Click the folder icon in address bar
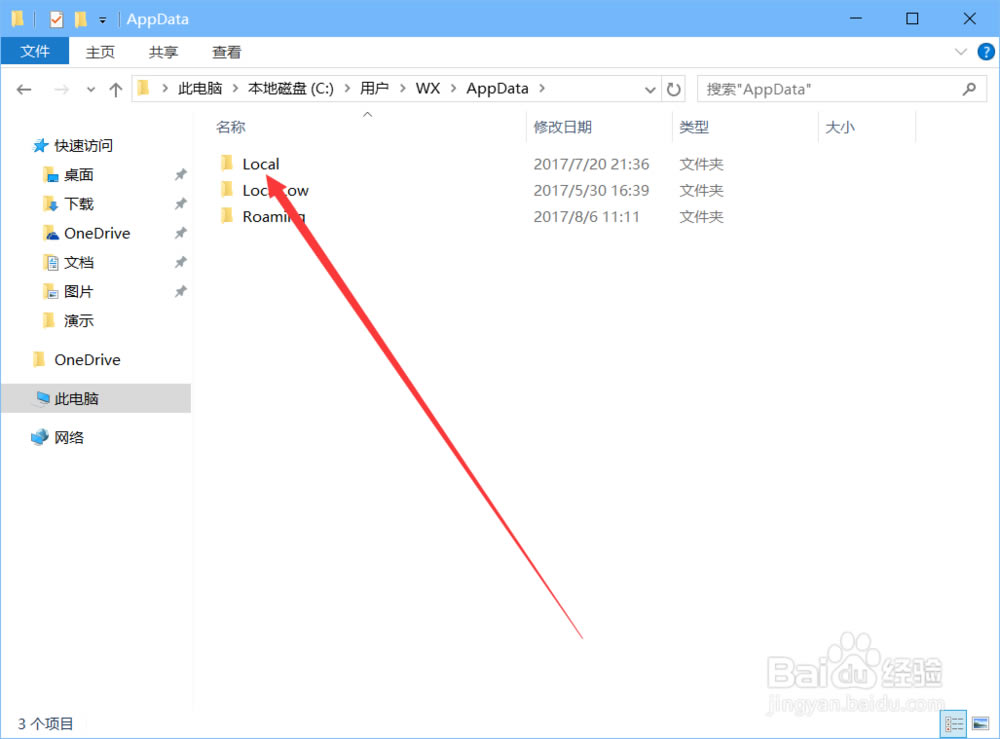The width and height of the screenshot is (1000, 739). click(x=144, y=88)
